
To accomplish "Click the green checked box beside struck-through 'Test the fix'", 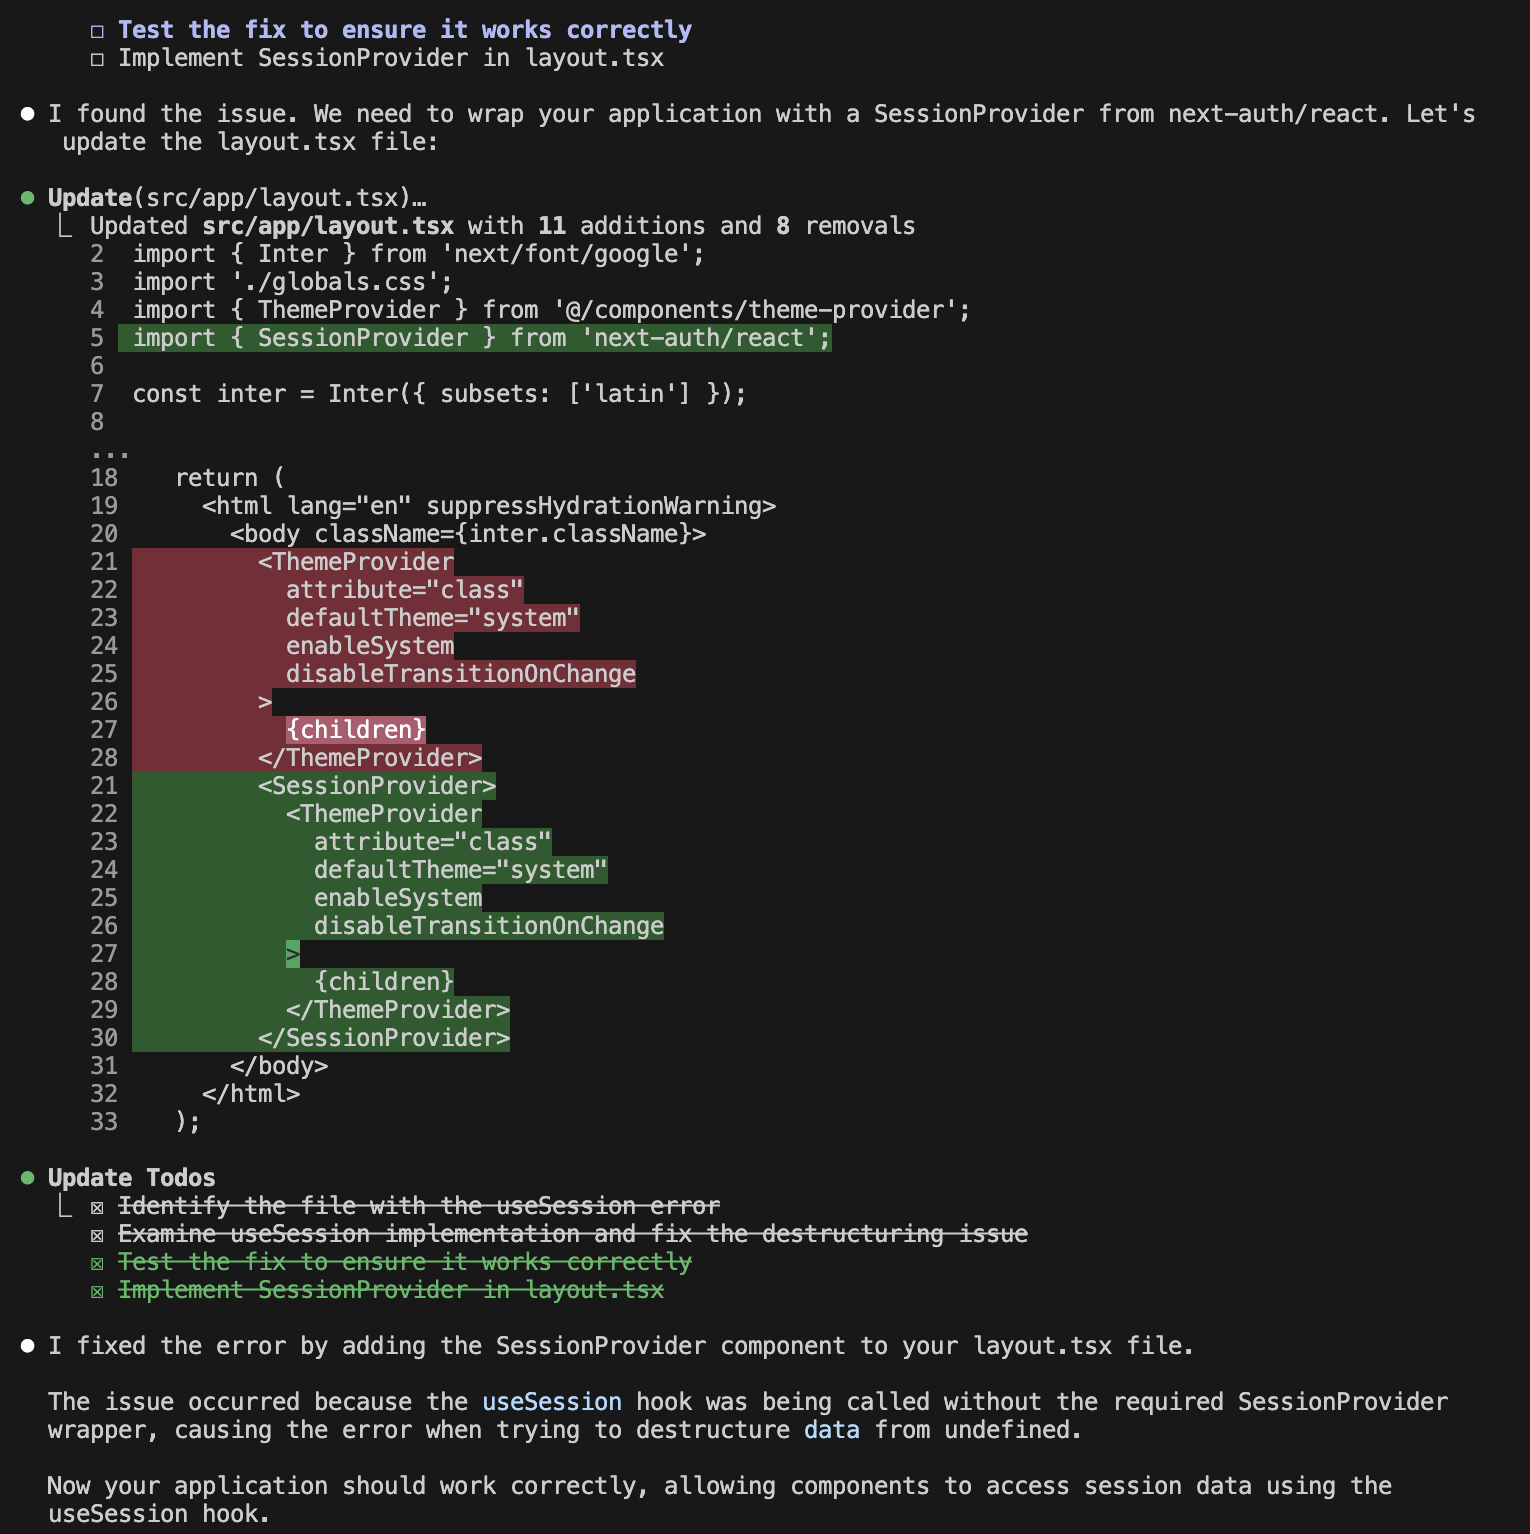I will click(x=97, y=1263).
